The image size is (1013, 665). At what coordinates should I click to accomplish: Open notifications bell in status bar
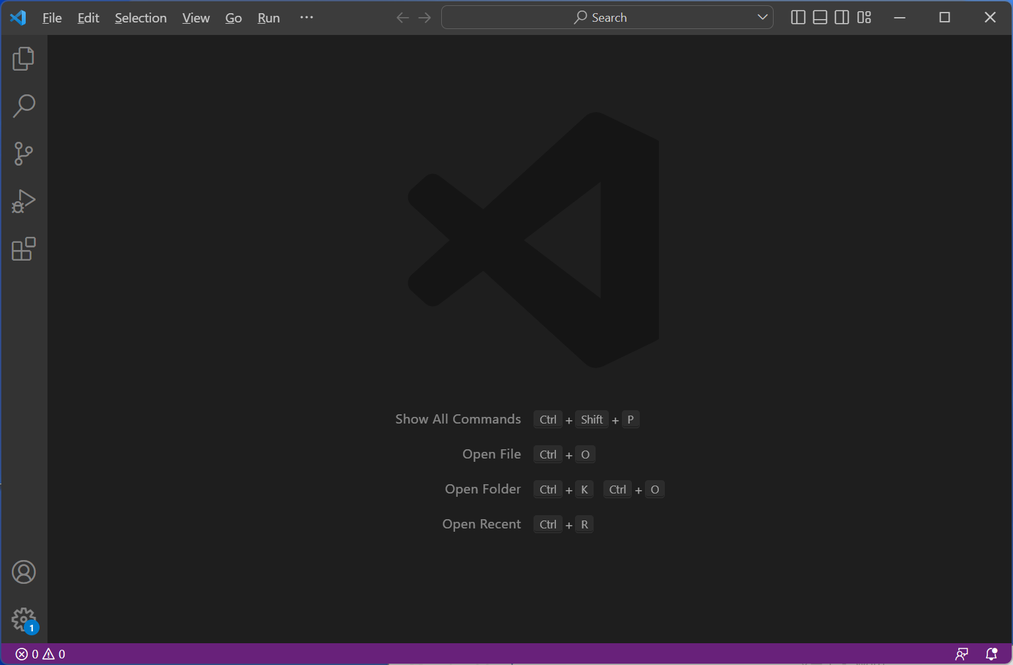tap(991, 654)
